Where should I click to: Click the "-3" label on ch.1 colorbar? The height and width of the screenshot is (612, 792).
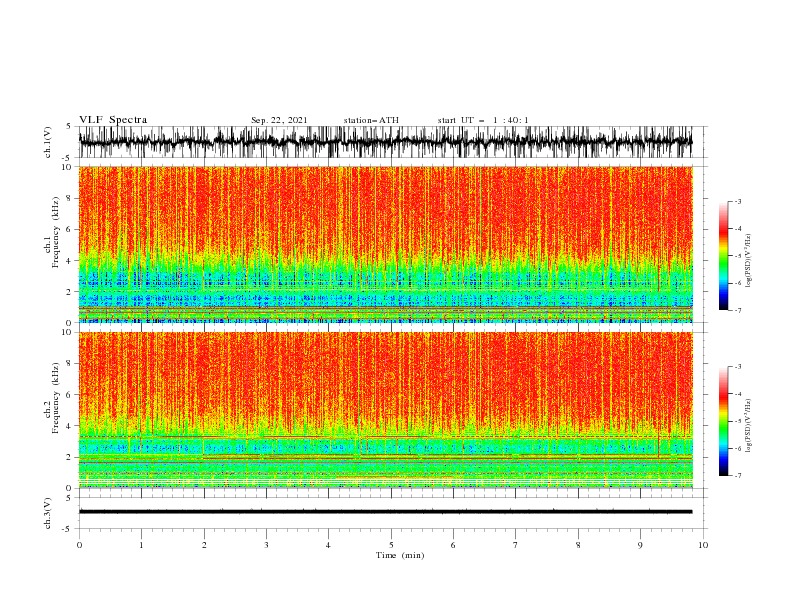pyautogui.click(x=737, y=201)
